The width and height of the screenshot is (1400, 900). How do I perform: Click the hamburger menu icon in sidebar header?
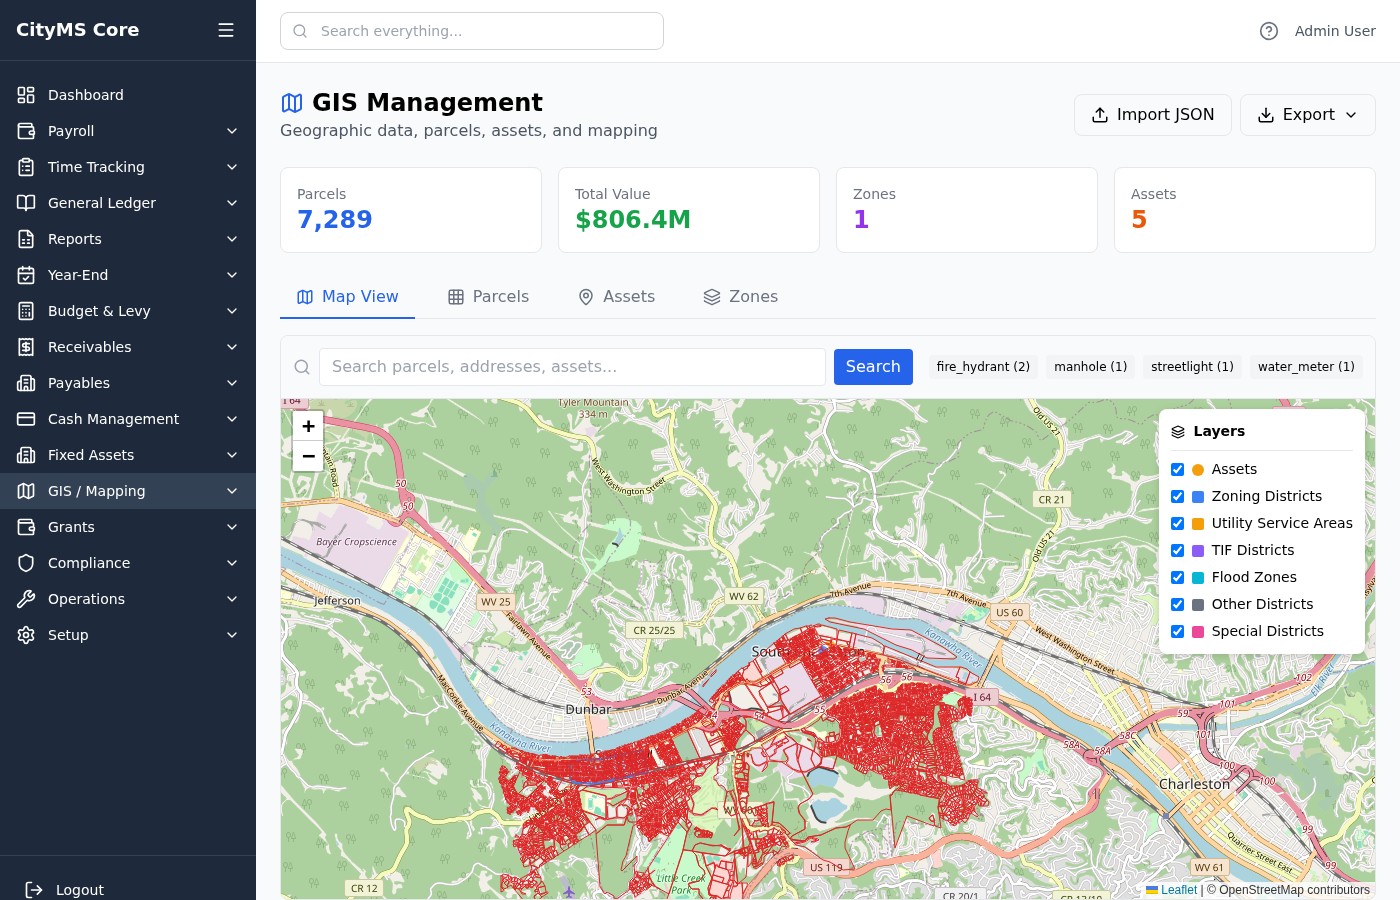pyautogui.click(x=226, y=29)
